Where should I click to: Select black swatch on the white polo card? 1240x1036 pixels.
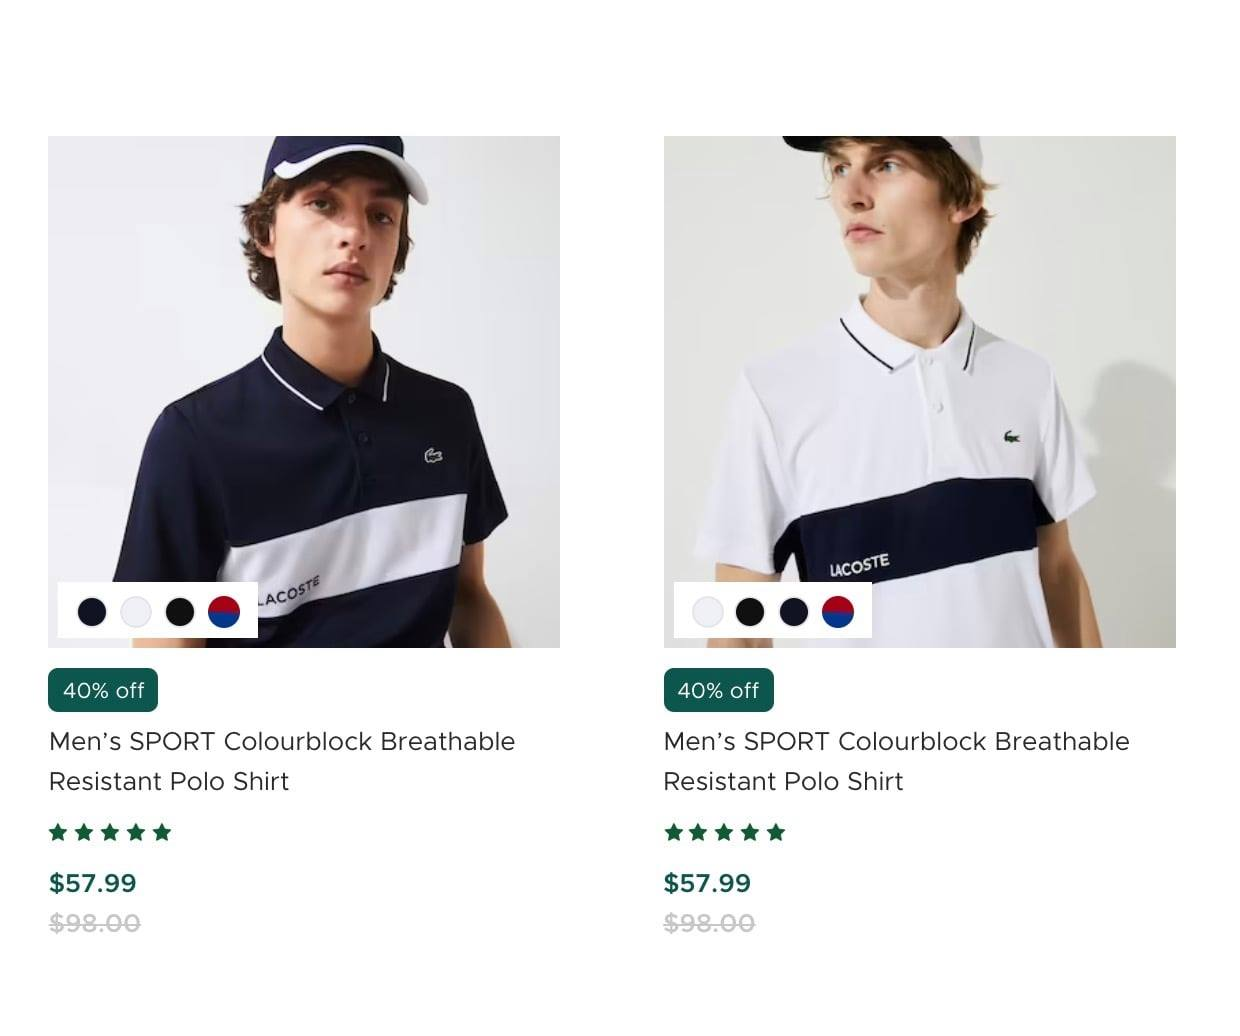[x=750, y=611]
